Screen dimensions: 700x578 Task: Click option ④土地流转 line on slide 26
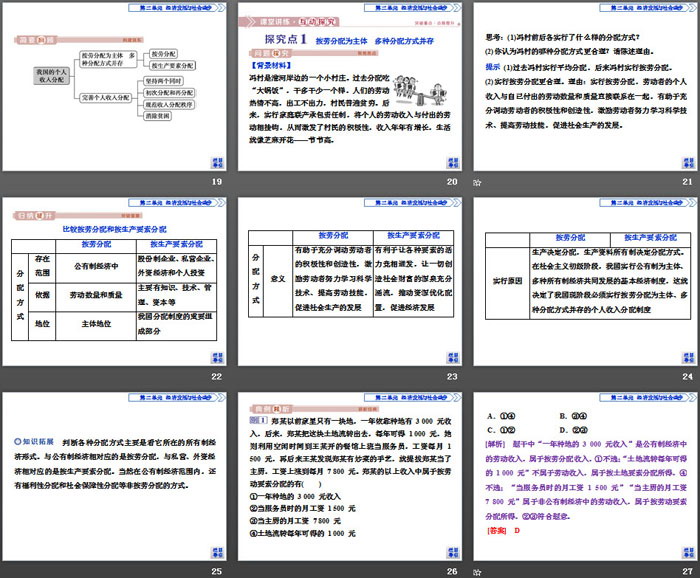(x=303, y=533)
